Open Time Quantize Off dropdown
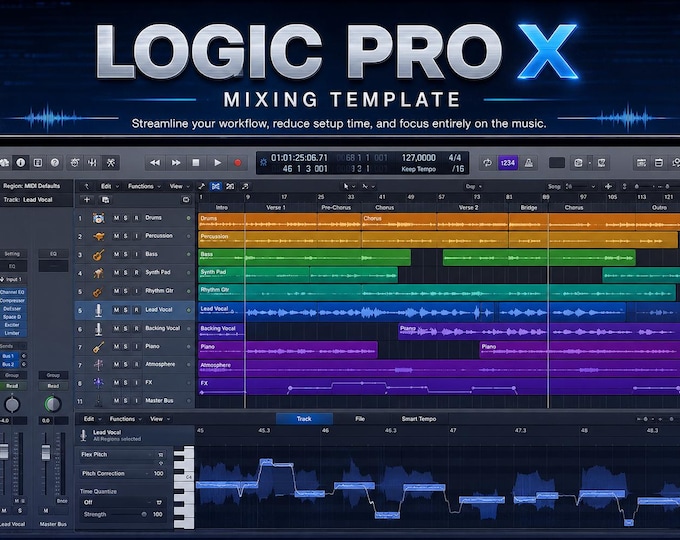Viewport: 680px width, 540px height. [123, 502]
